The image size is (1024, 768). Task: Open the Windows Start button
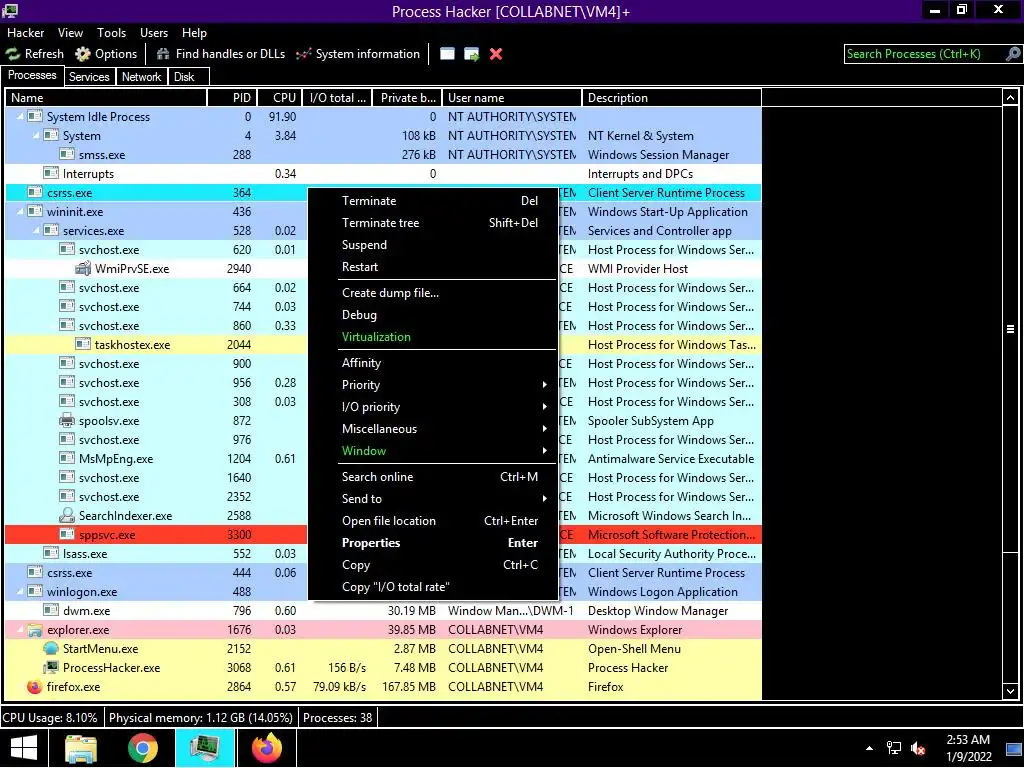point(24,748)
